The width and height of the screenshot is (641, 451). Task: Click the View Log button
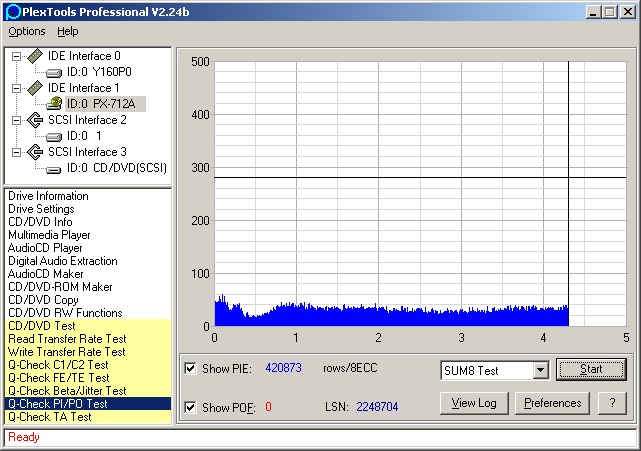click(474, 403)
